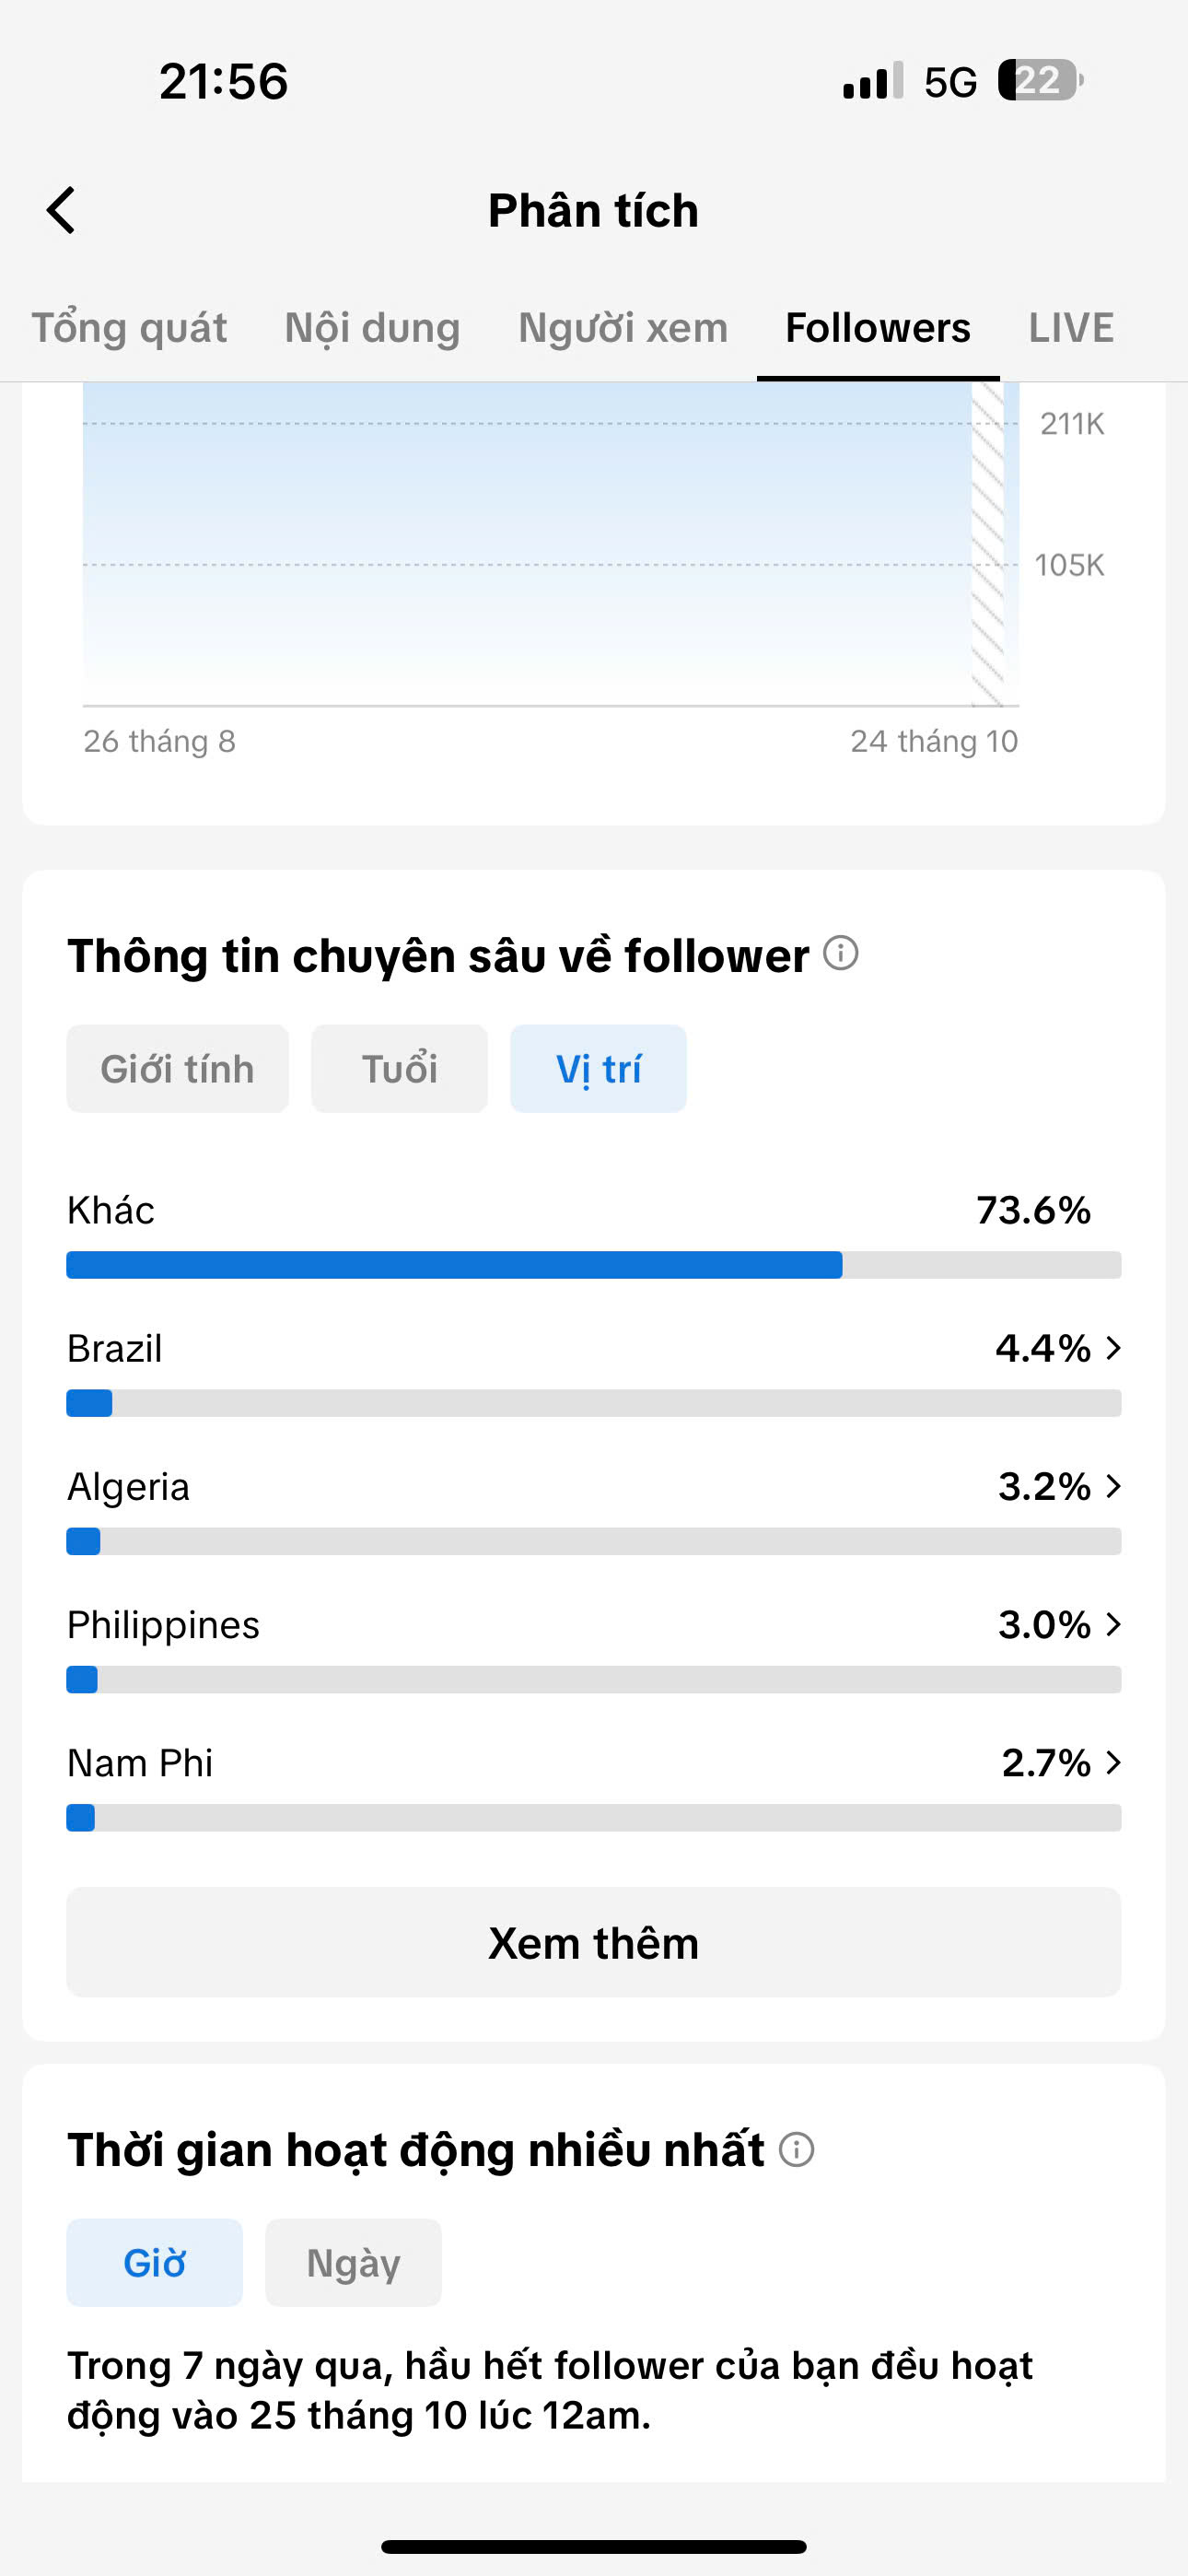The height and width of the screenshot is (2576, 1188).
Task: Go to the Người xem tab
Action: [x=623, y=328]
